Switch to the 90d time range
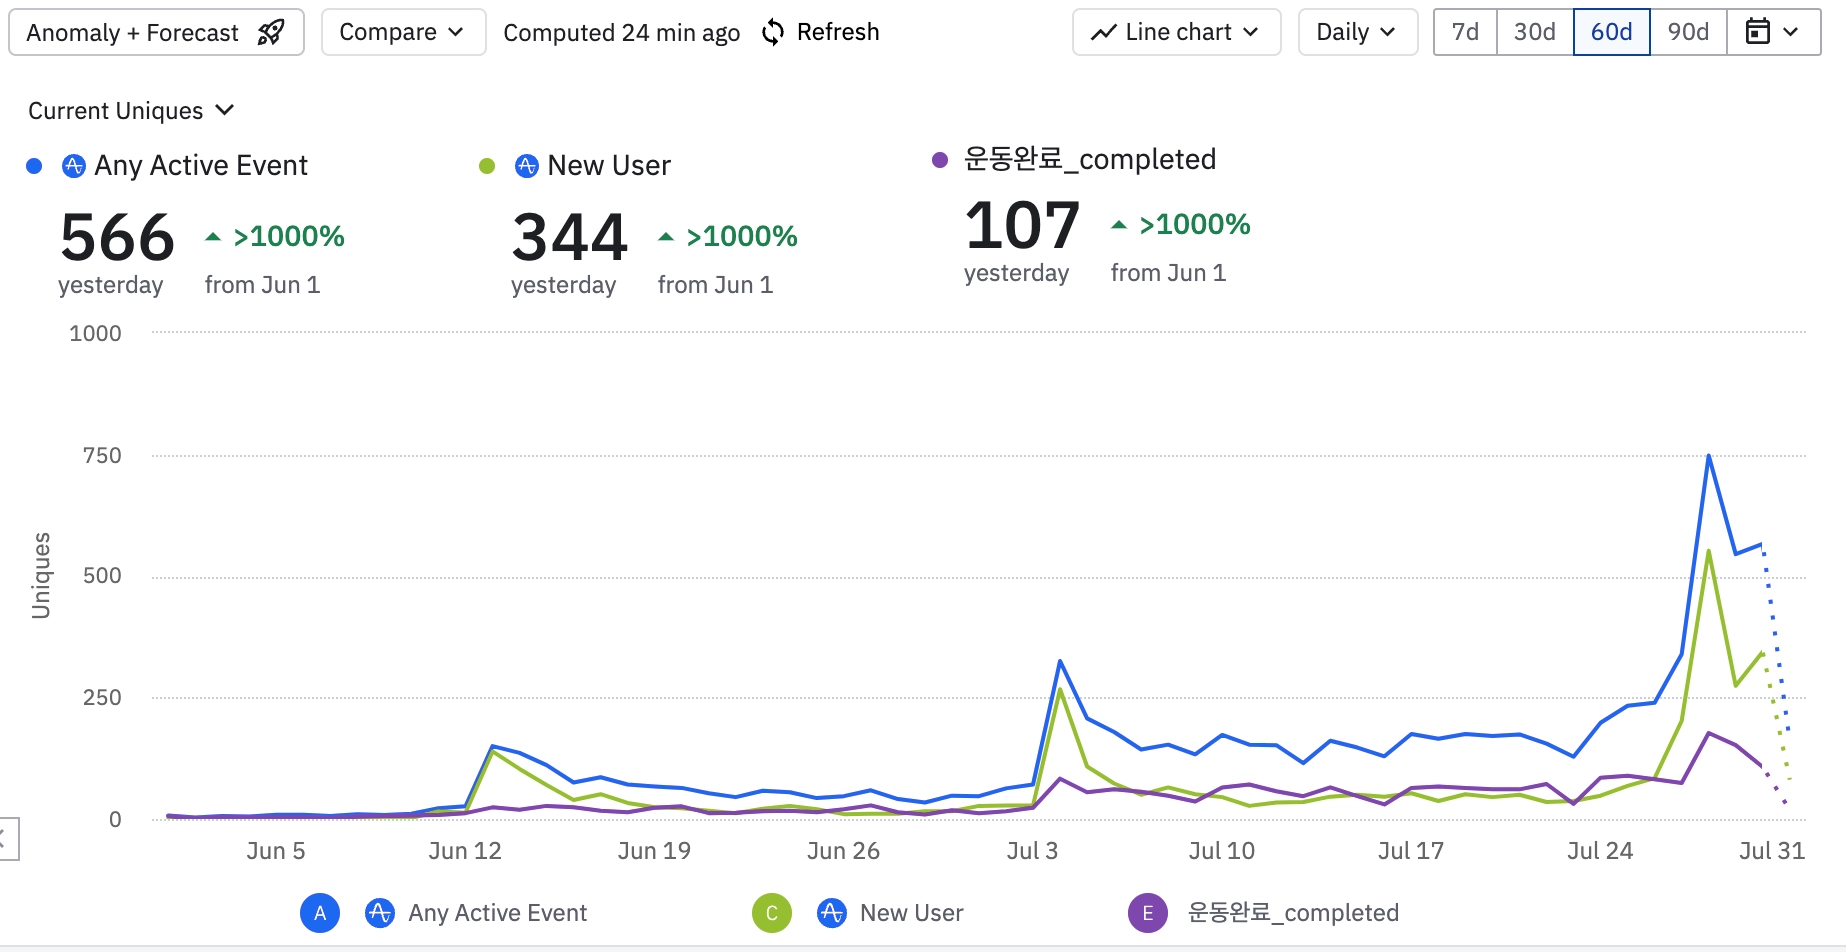Screen dimensions: 1846x952 [1688, 32]
